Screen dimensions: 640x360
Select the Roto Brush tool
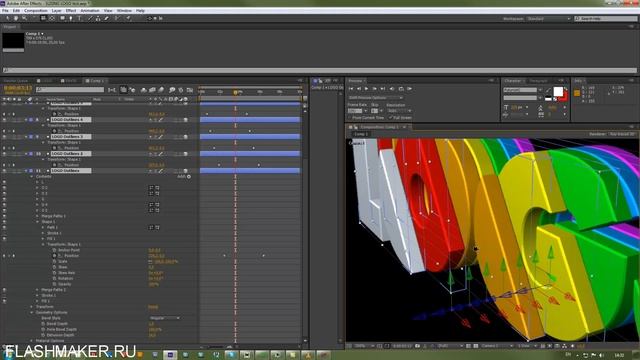(x=117, y=18)
